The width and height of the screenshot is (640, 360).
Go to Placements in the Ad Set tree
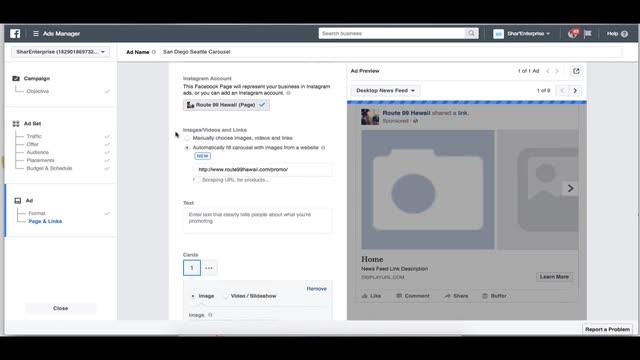pyautogui.click(x=40, y=160)
